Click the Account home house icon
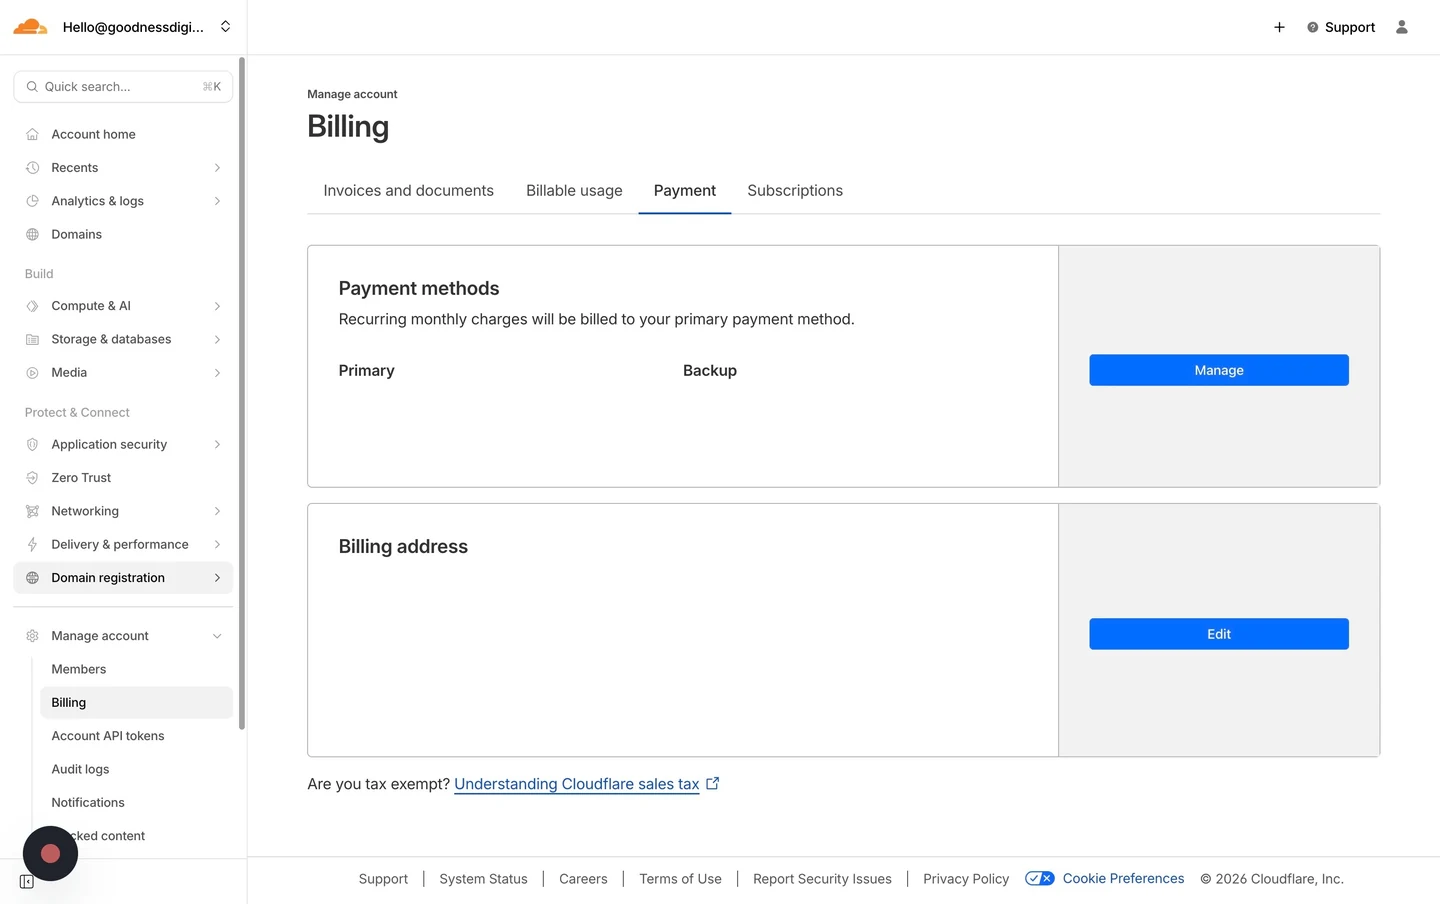Screen dimensions: 1440x904 (x=32, y=134)
